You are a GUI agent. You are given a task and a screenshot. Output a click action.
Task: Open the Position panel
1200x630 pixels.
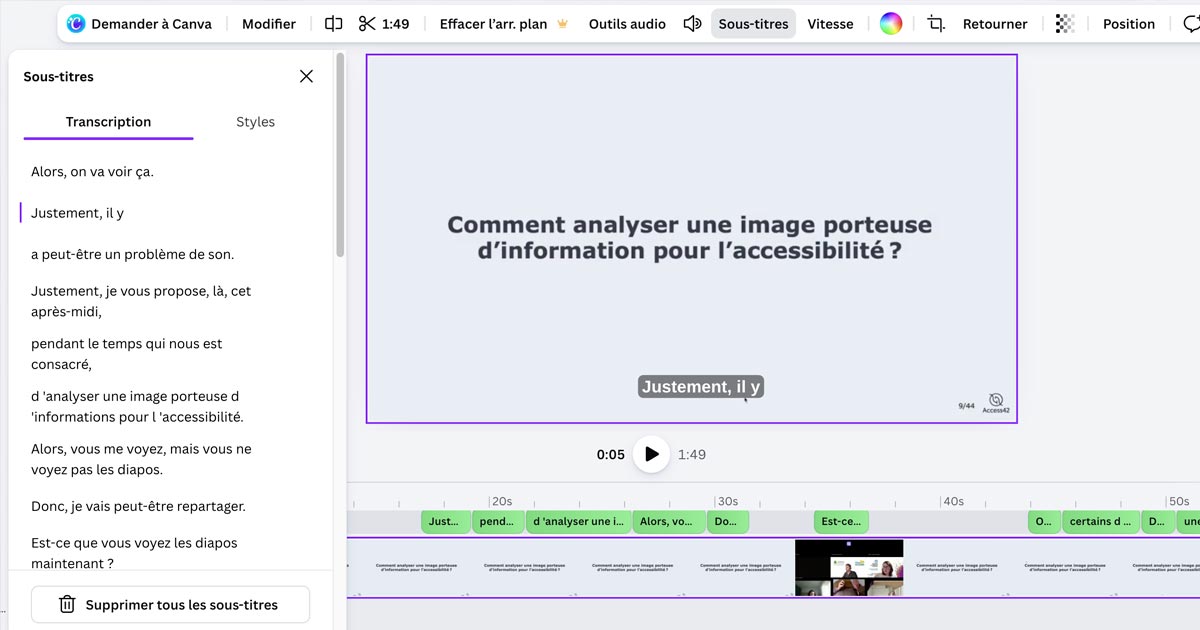click(1129, 24)
